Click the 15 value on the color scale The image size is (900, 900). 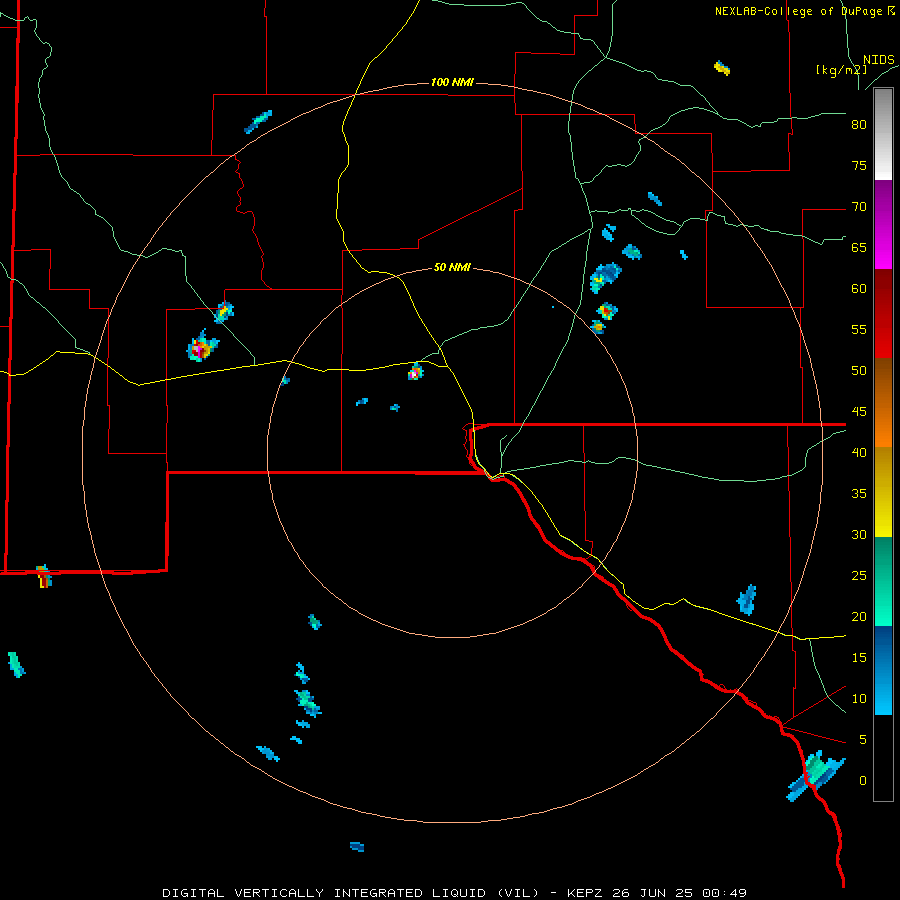pyautogui.click(x=859, y=657)
